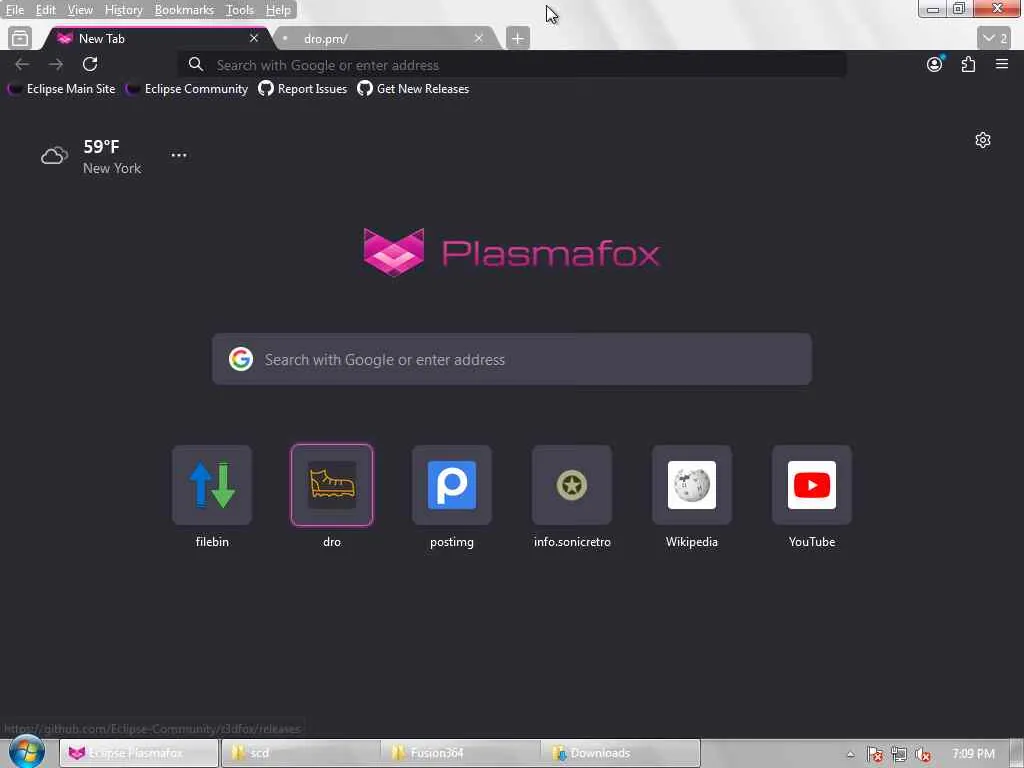Screen dimensions: 1024x768
Task: Click the 59°F temperature reading
Action: 101,147
